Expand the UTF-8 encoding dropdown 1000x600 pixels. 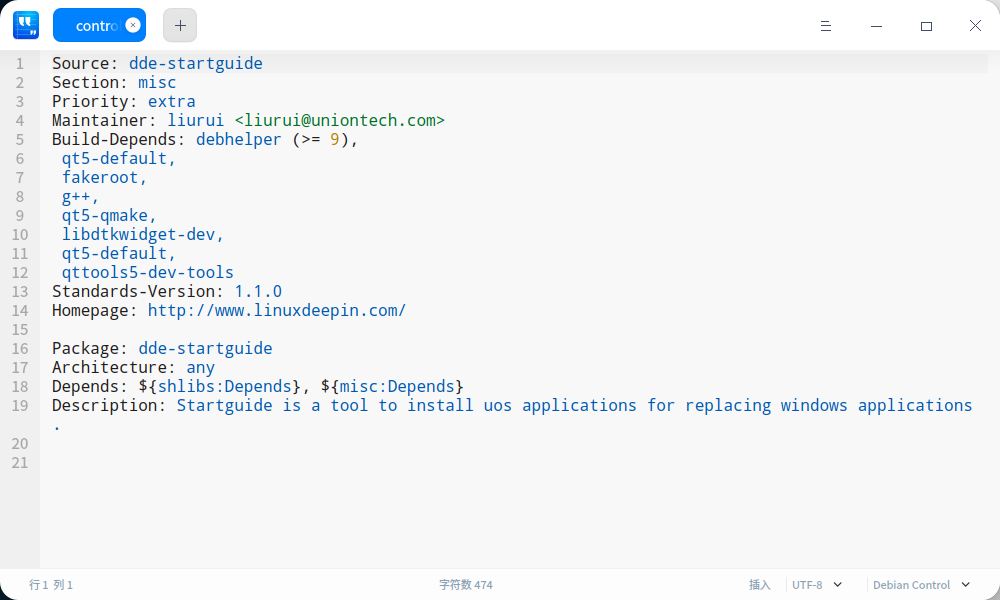[817, 585]
